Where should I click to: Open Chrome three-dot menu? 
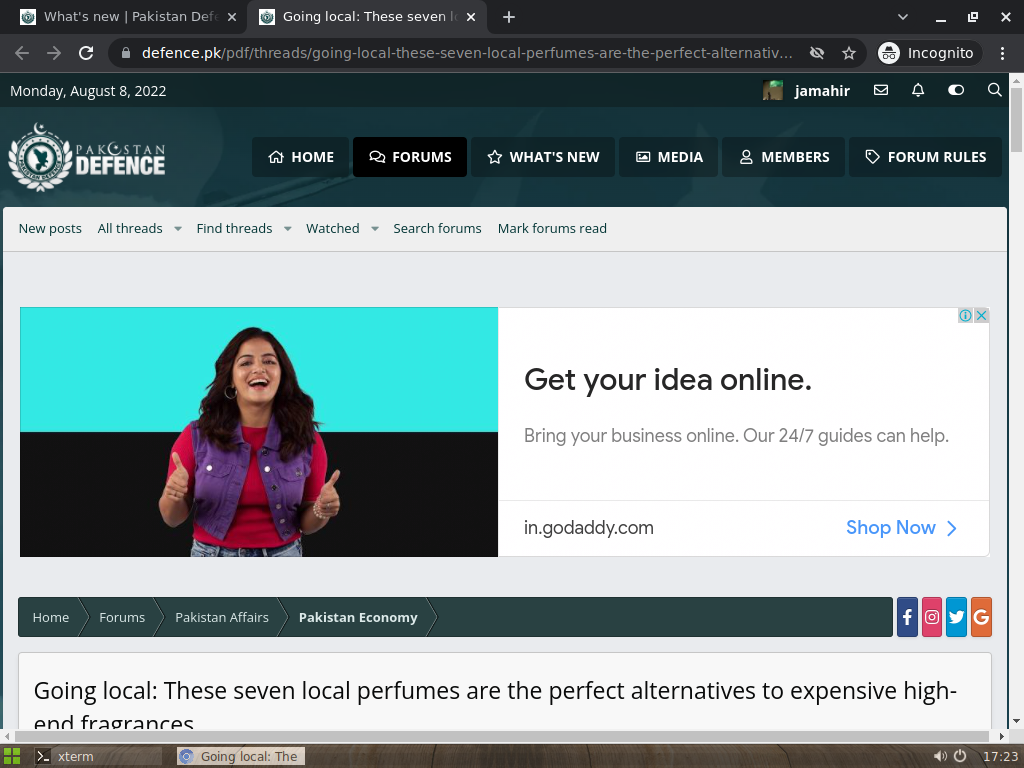[1002, 53]
